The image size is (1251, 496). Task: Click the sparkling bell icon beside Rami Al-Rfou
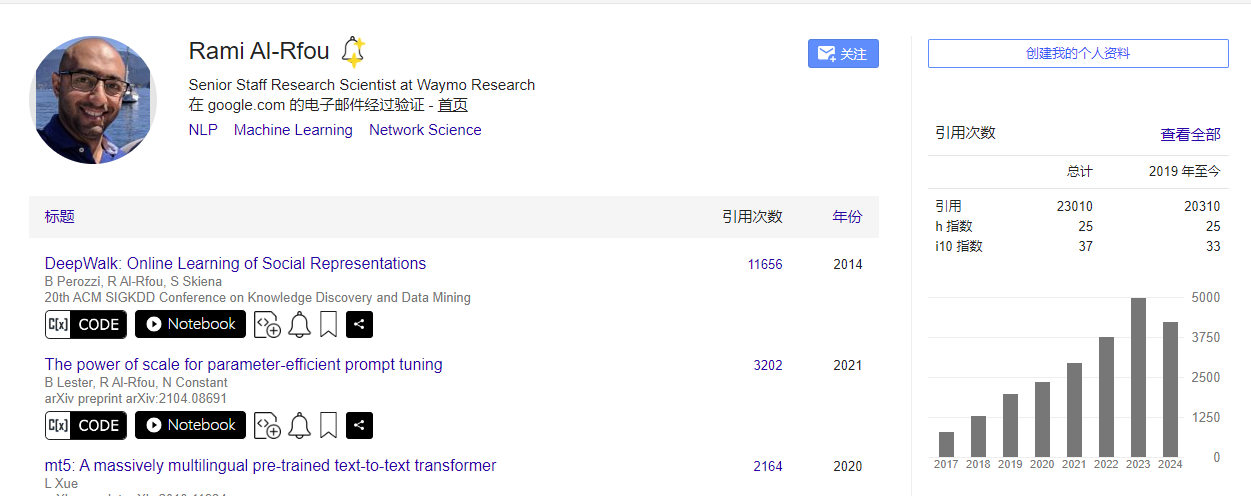point(353,51)
